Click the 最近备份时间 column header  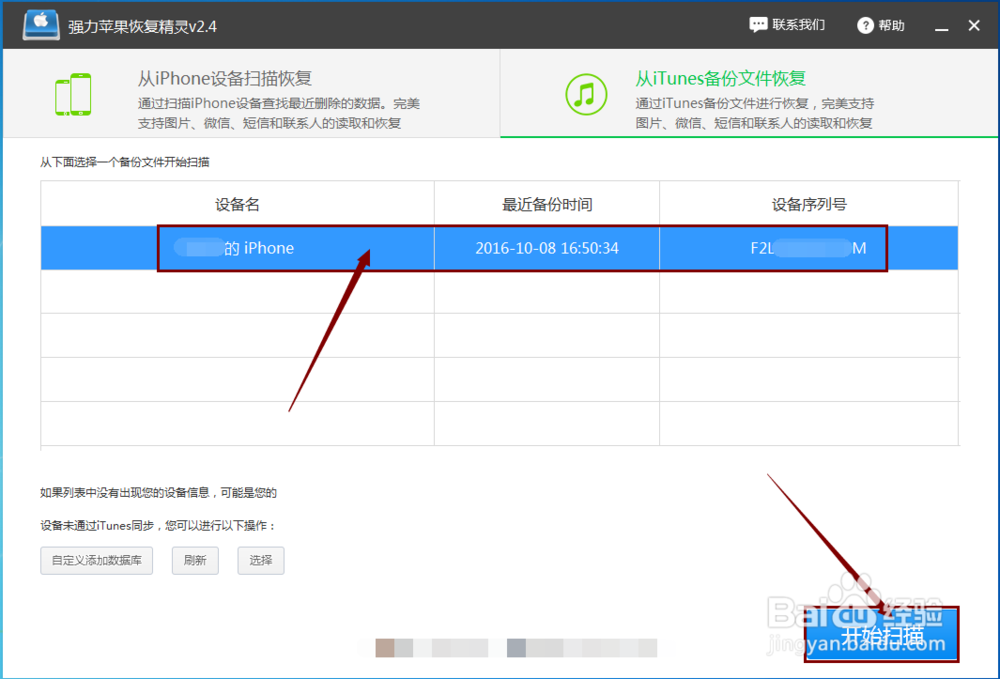point(546,203)
